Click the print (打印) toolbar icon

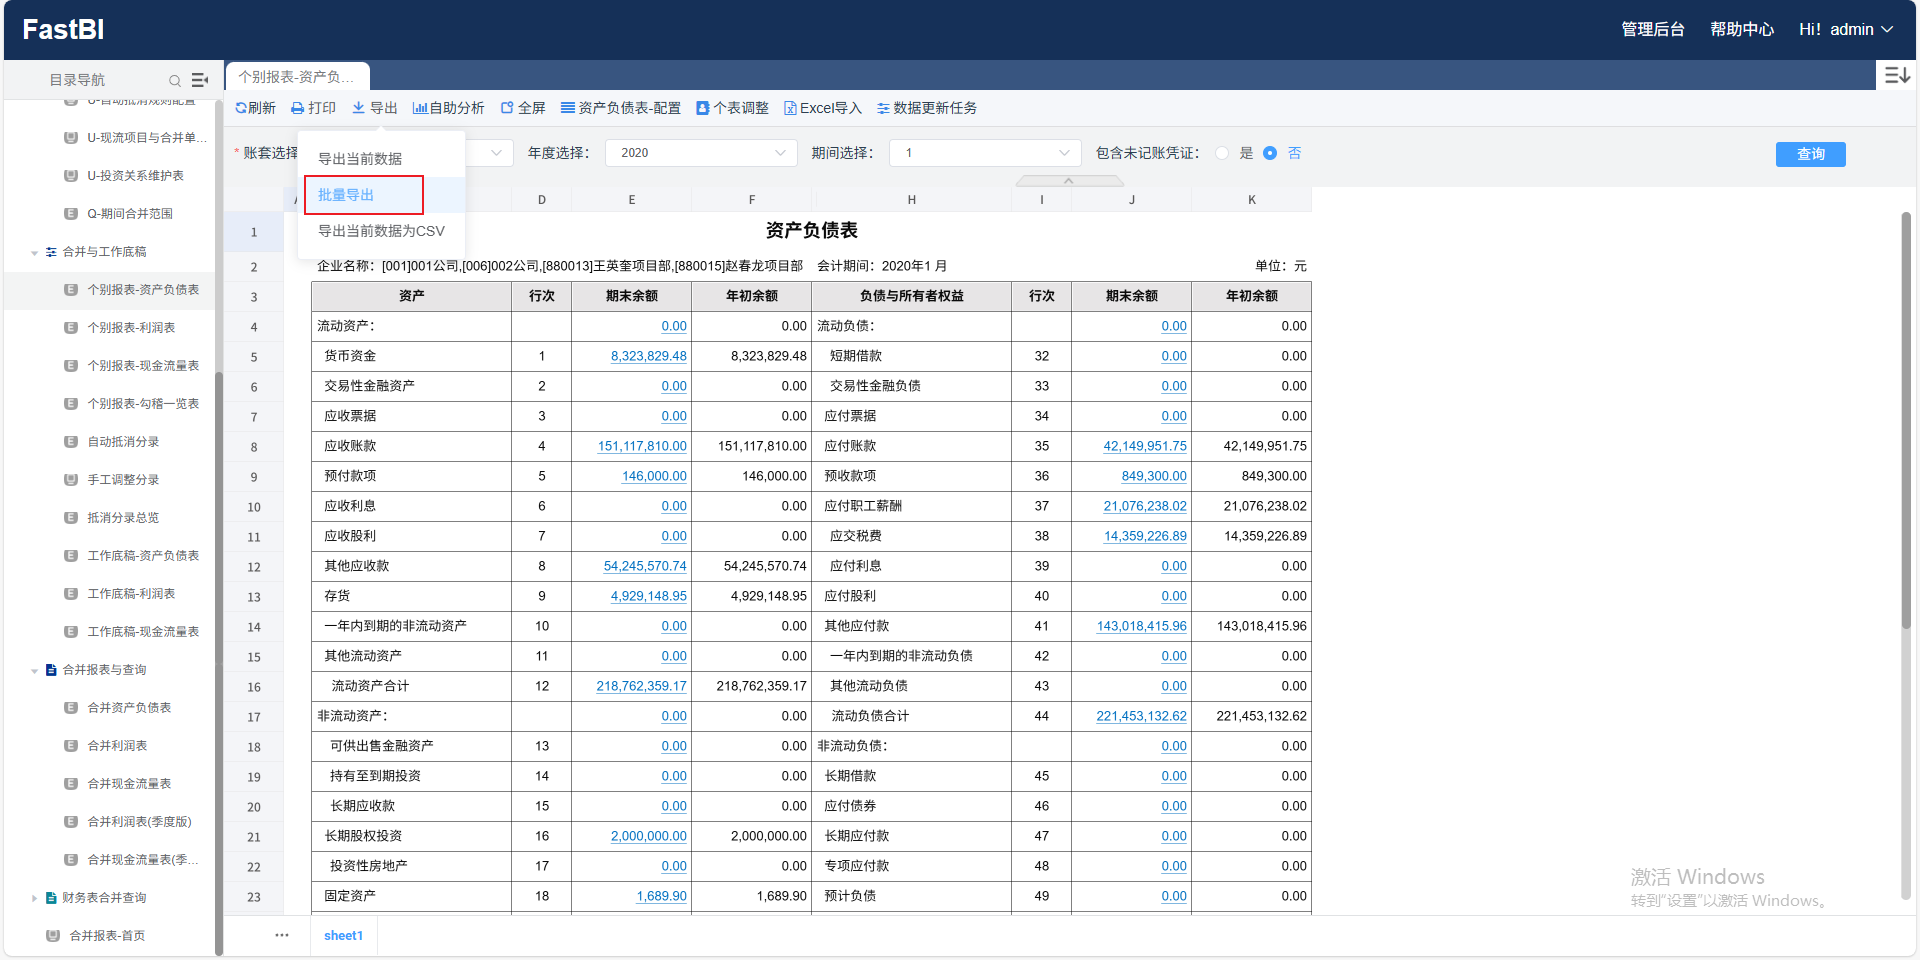(298, 108)
